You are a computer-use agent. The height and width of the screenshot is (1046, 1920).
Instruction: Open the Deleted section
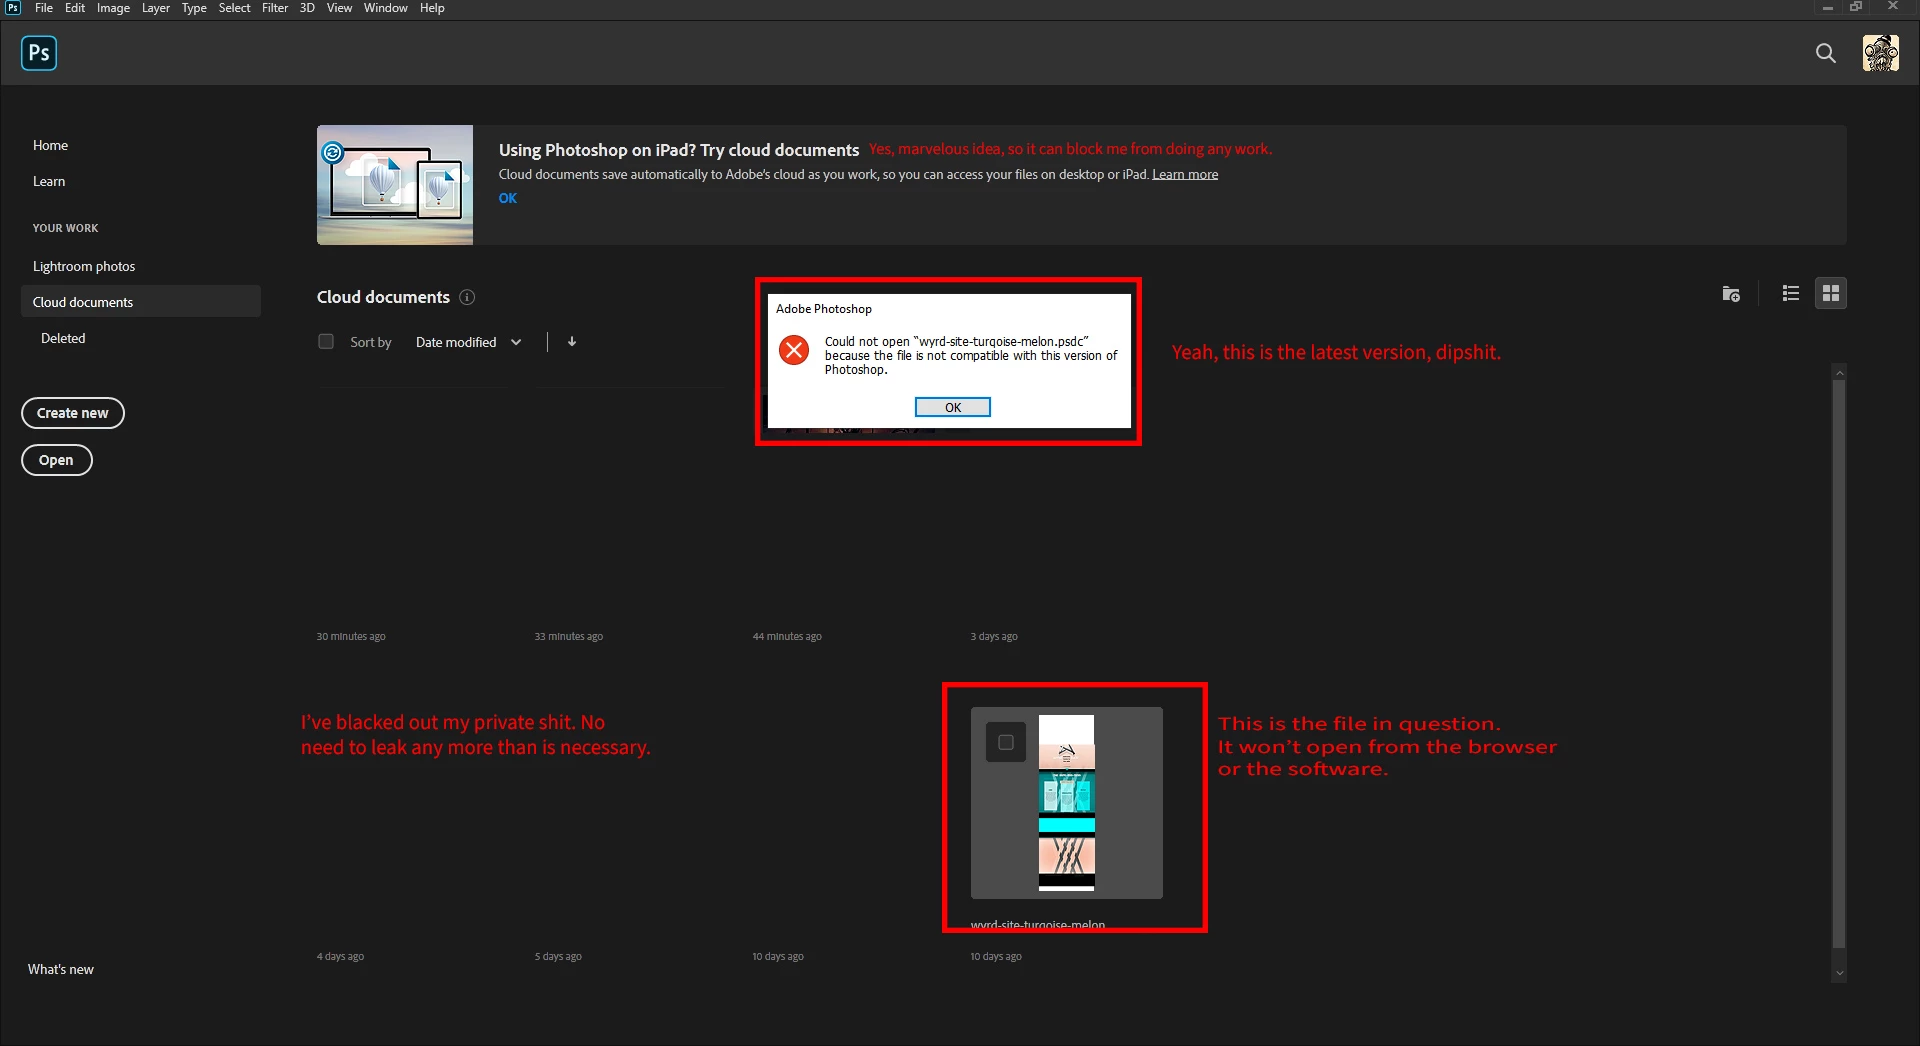tap(63, 338)
